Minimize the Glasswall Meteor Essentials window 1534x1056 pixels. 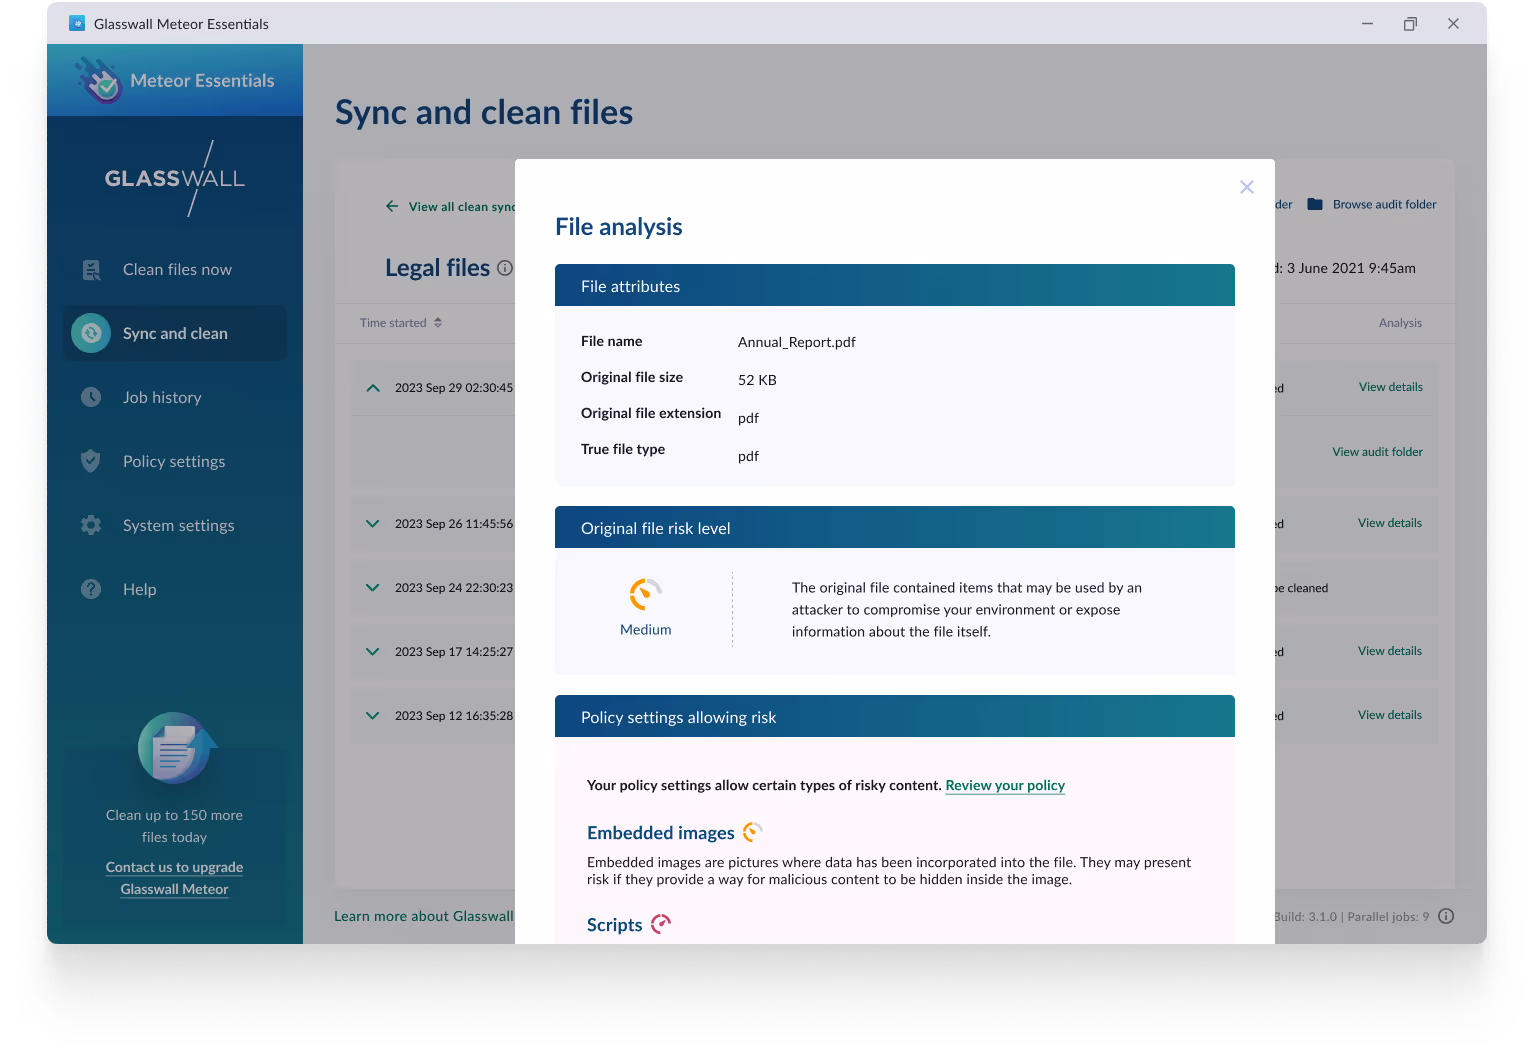[1367, 23]
